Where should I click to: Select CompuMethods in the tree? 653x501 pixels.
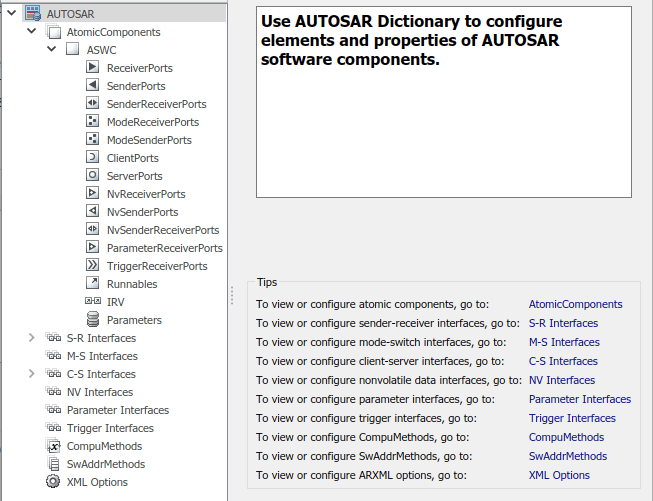(x=104, y=446)
